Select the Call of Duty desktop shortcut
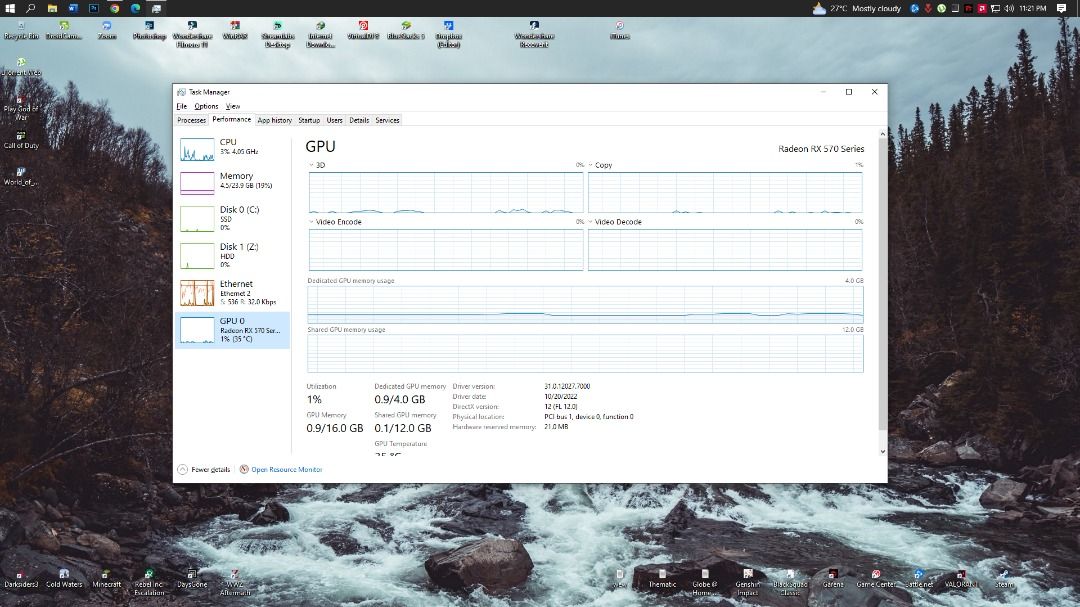1080x607 pixels. 21,140
